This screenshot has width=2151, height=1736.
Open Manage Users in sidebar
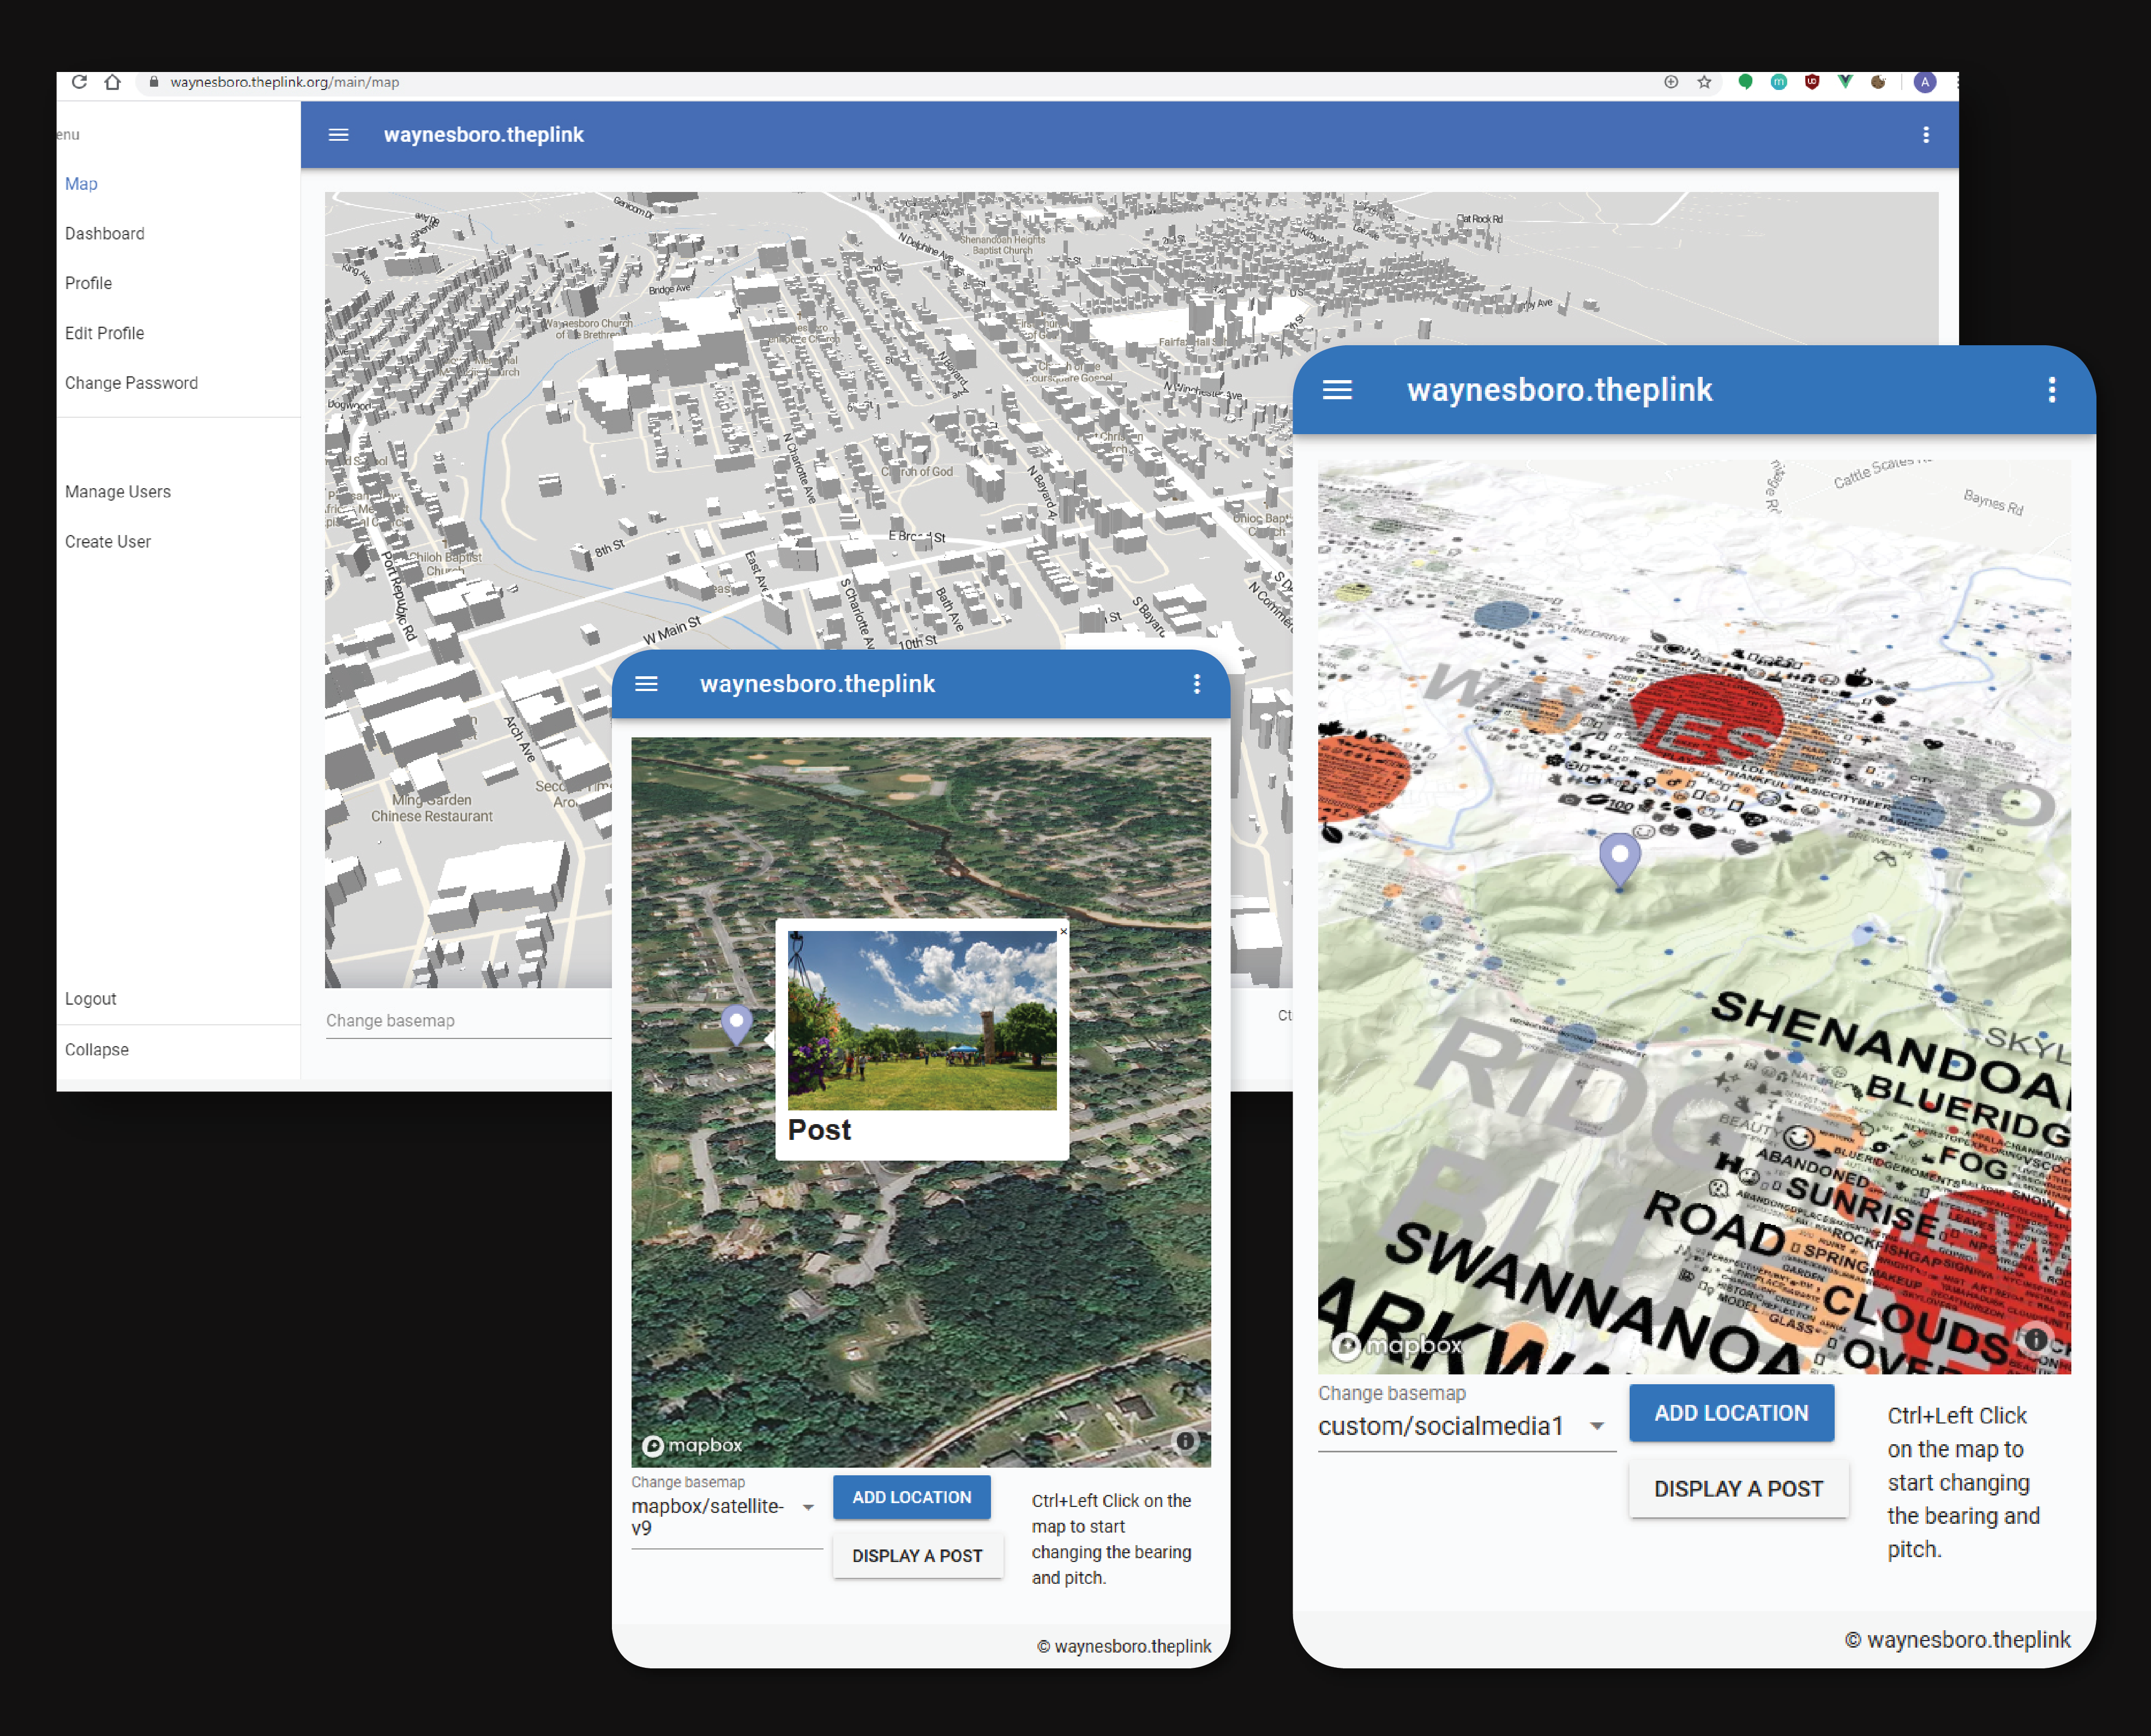[118, 492]
